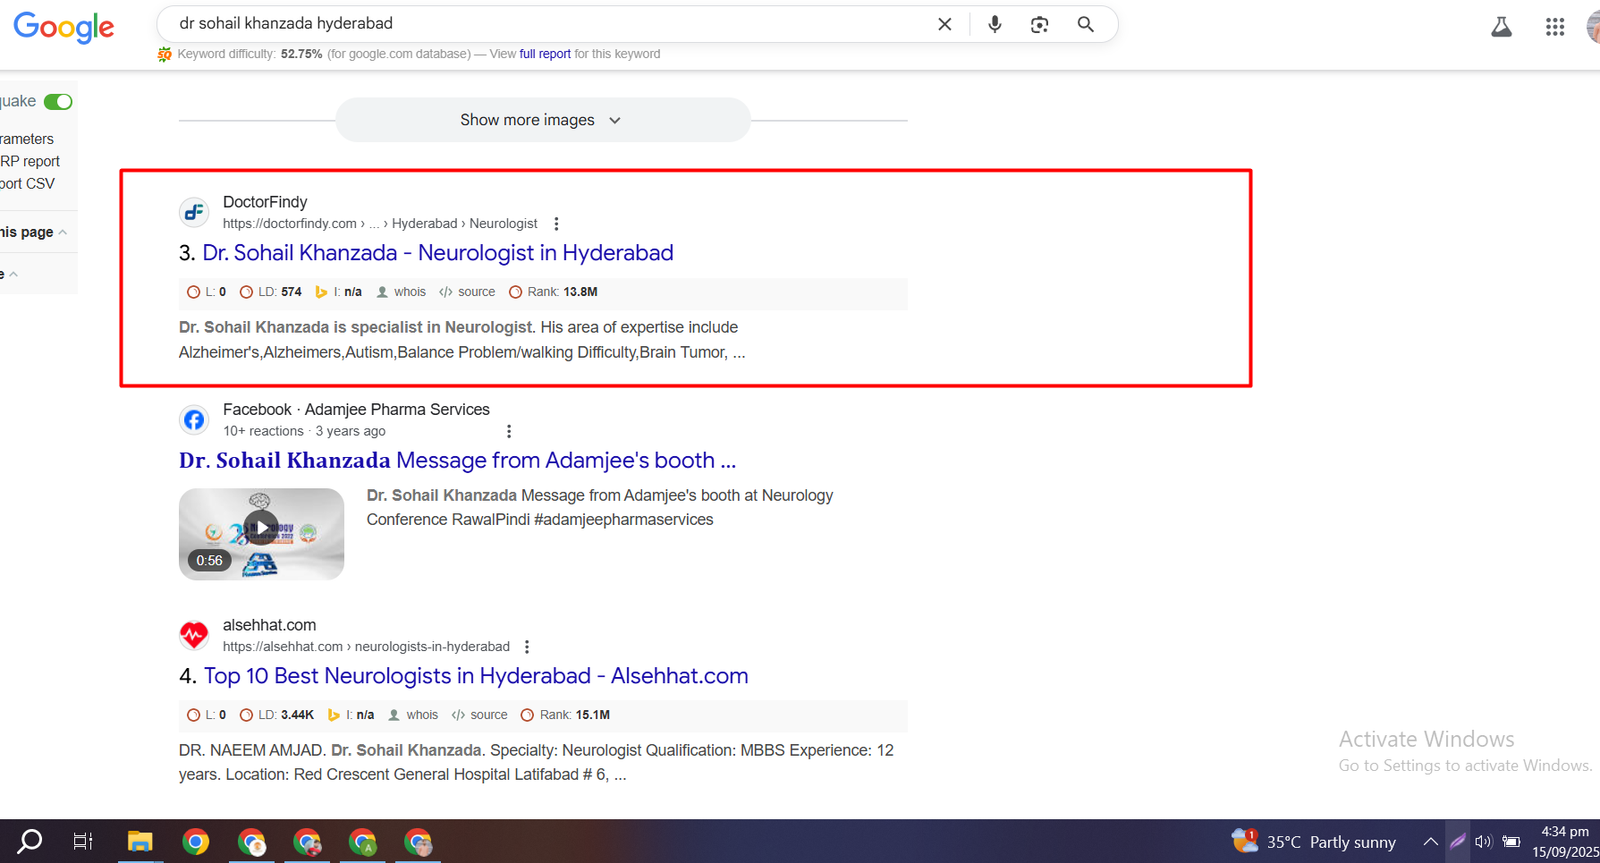Click the magnifying glass search button
The height and width of the screenshot is (863, 1600).
[x=1085, y=24]
